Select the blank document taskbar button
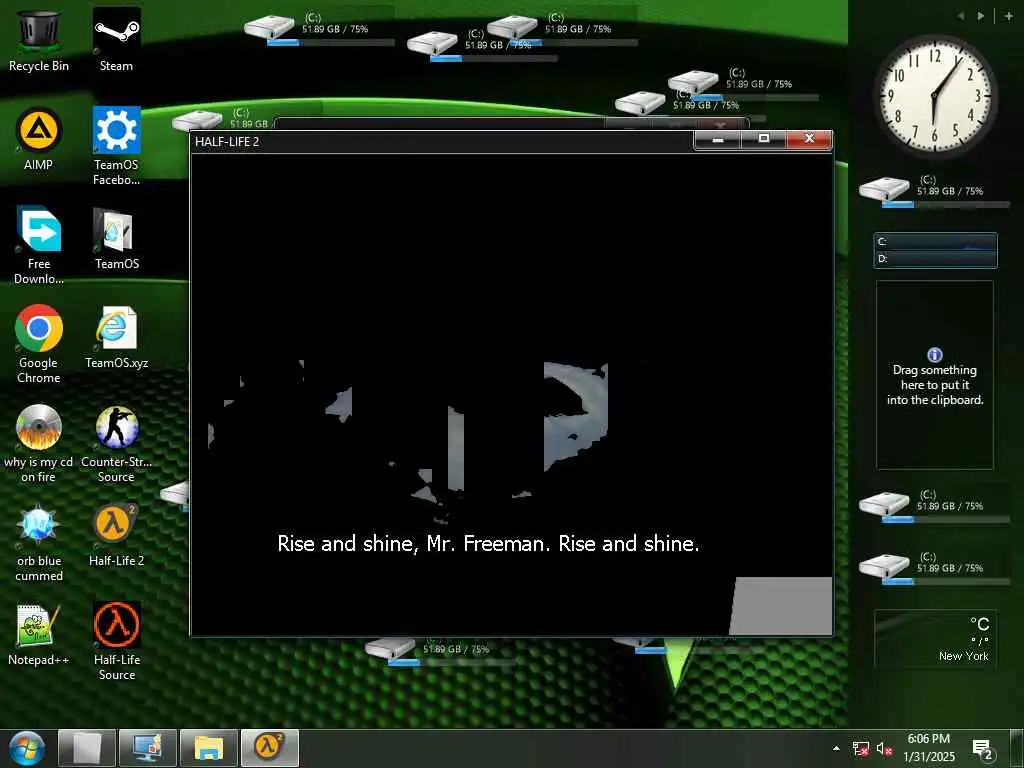Image resolution: width=1024 pixels, height=768 pixels. click(87, 748)
